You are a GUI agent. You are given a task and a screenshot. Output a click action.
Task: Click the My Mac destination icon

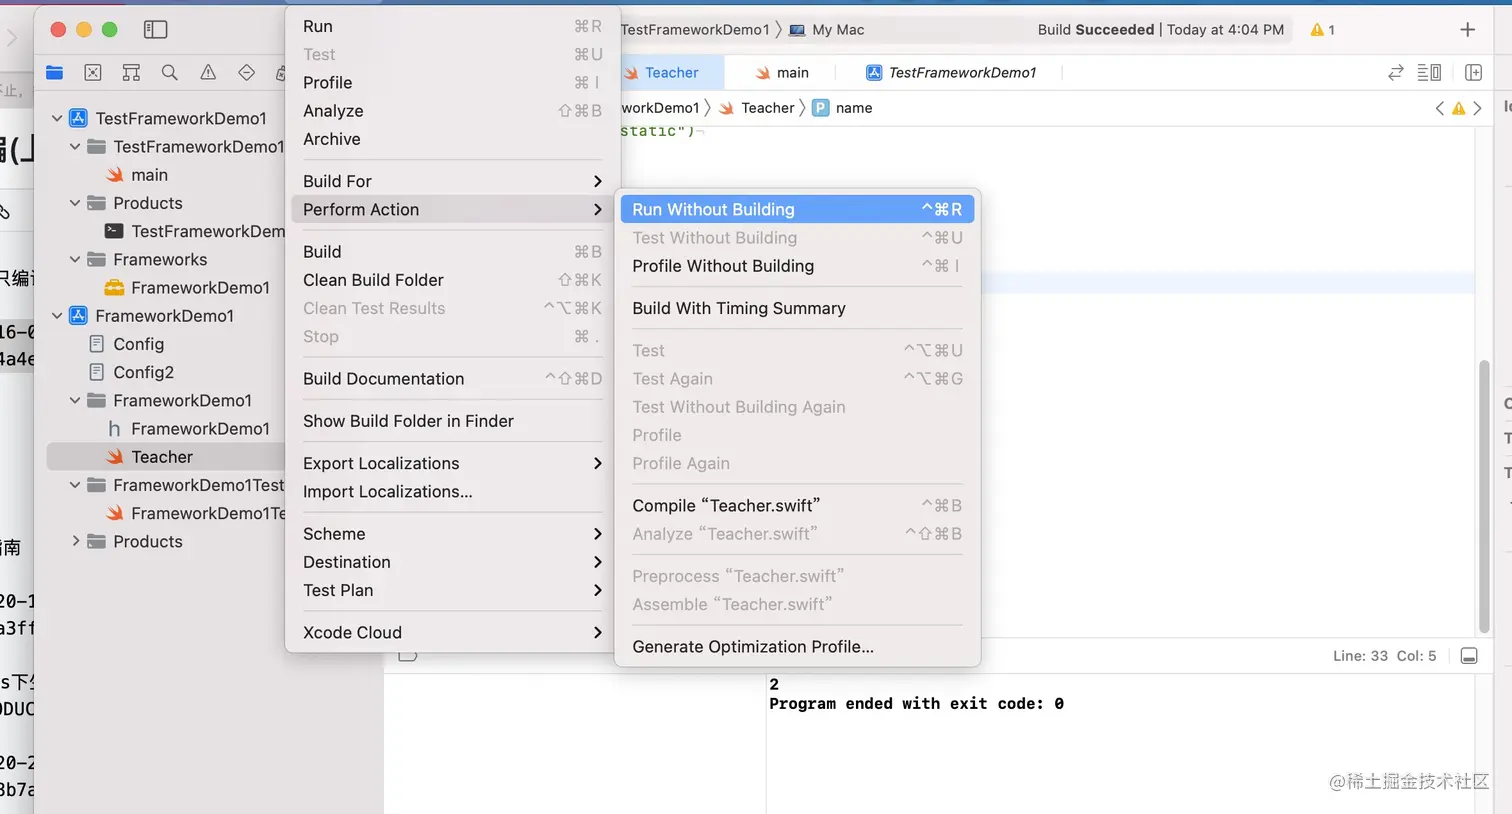(x=797, y=30)
